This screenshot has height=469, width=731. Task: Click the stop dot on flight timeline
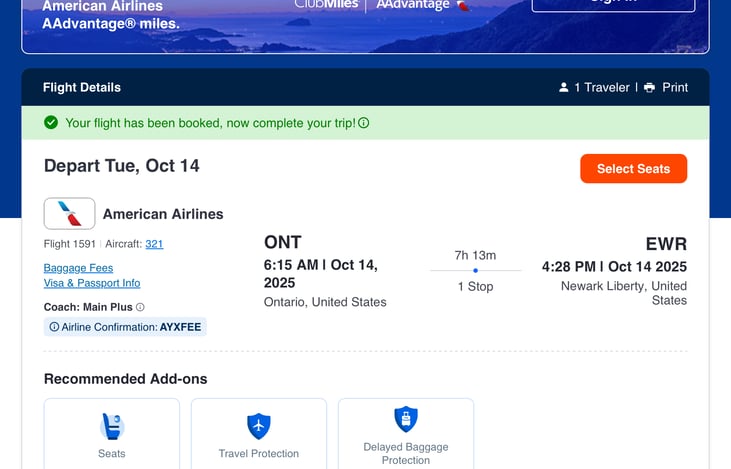click(475, 270)
